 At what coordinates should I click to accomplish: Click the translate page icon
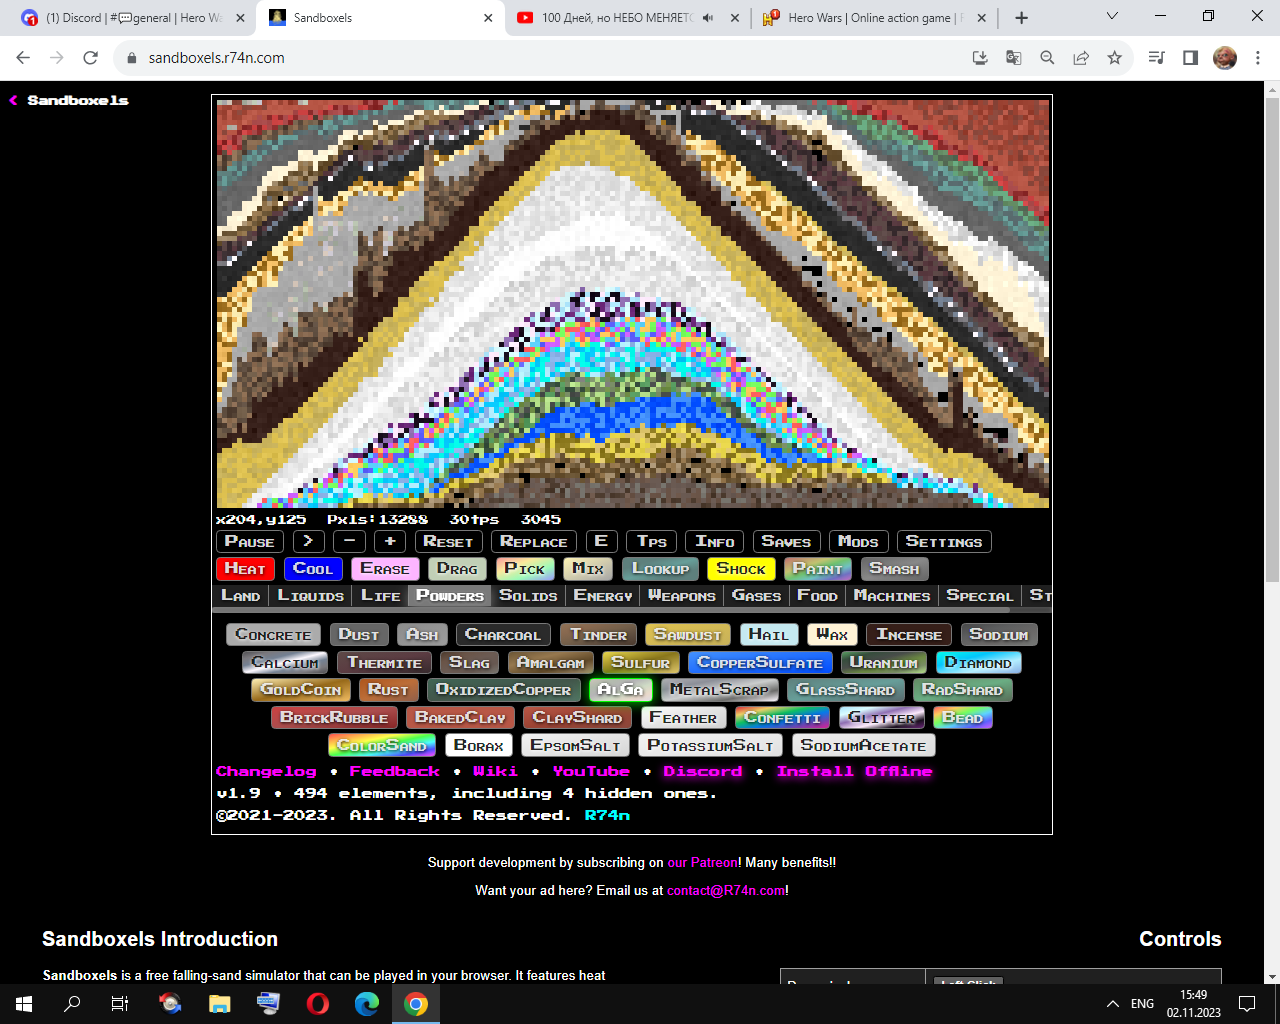coord(1013,58)
